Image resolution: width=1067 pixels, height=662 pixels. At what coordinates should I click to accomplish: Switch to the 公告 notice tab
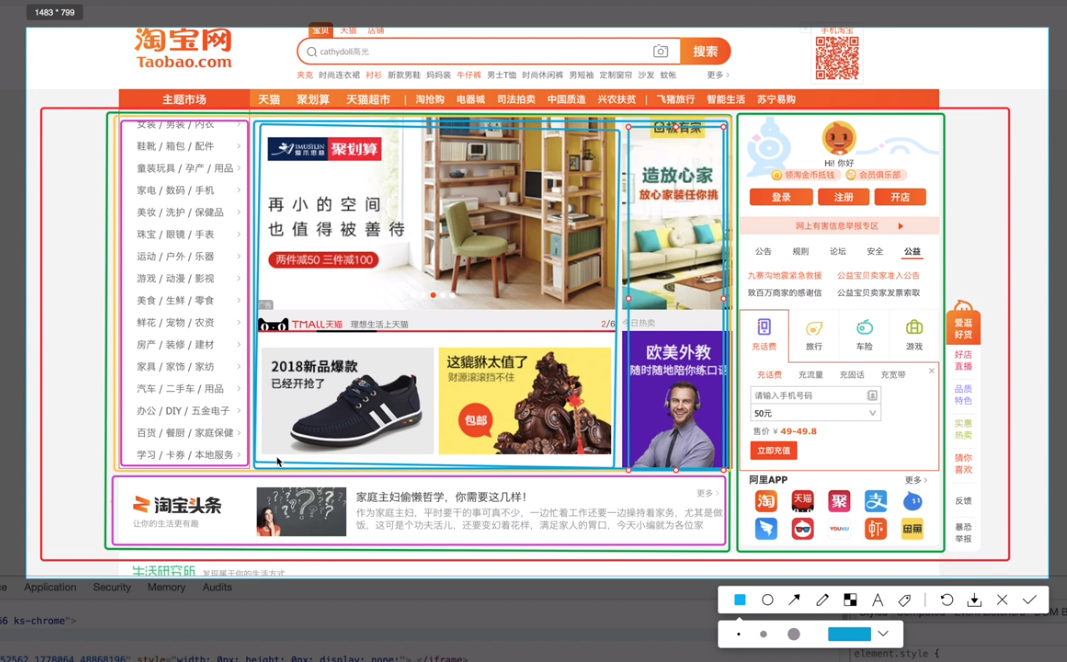pos(763,251)
